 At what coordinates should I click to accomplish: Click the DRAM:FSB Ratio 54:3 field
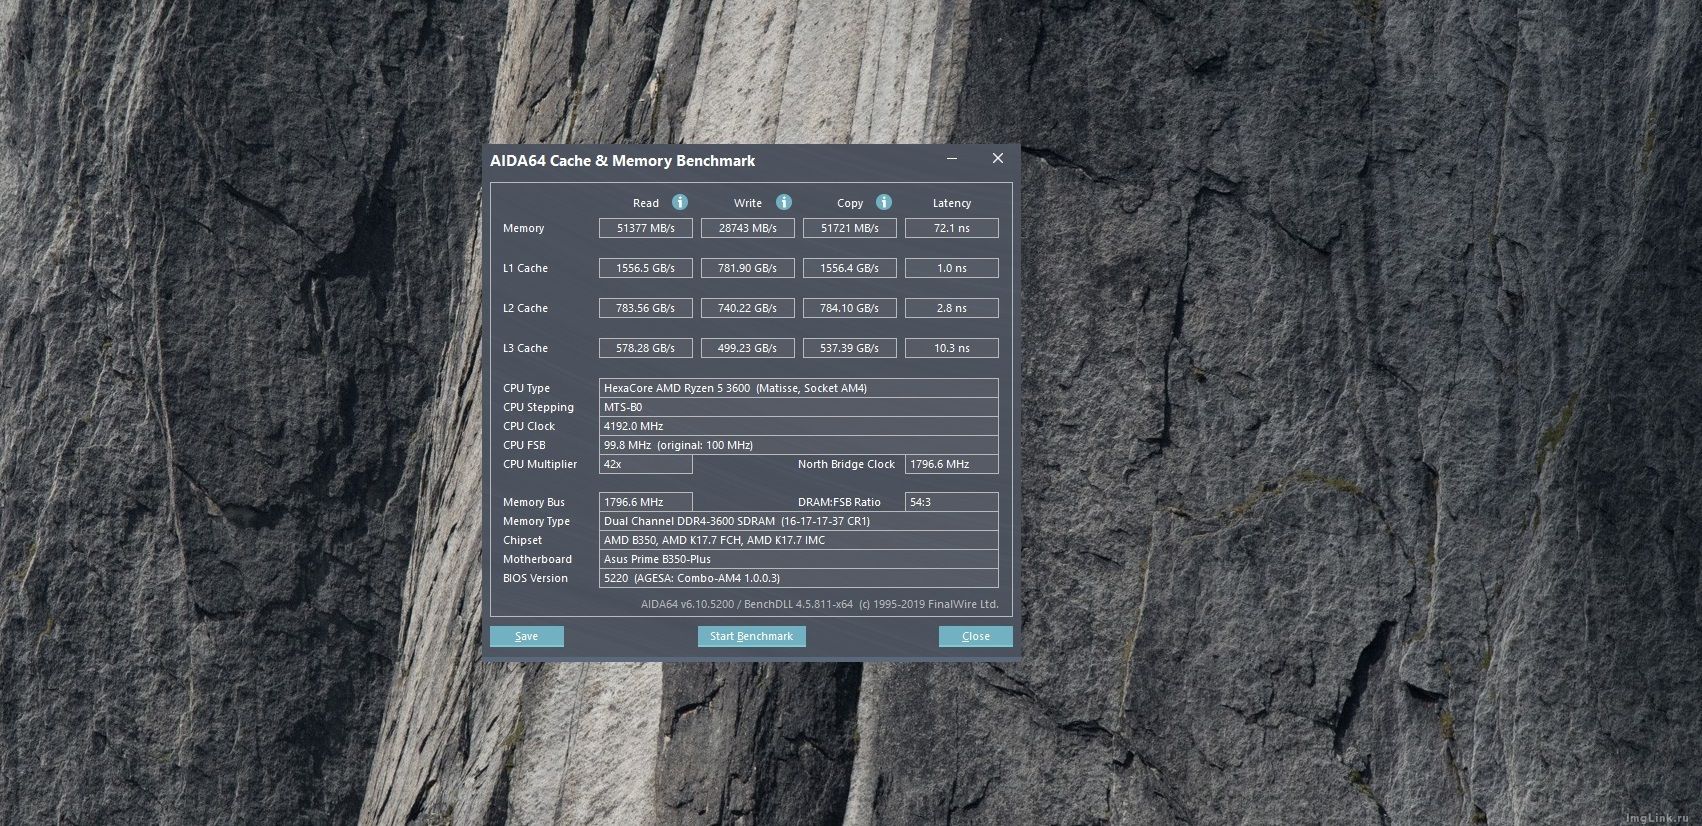[951, 502]
